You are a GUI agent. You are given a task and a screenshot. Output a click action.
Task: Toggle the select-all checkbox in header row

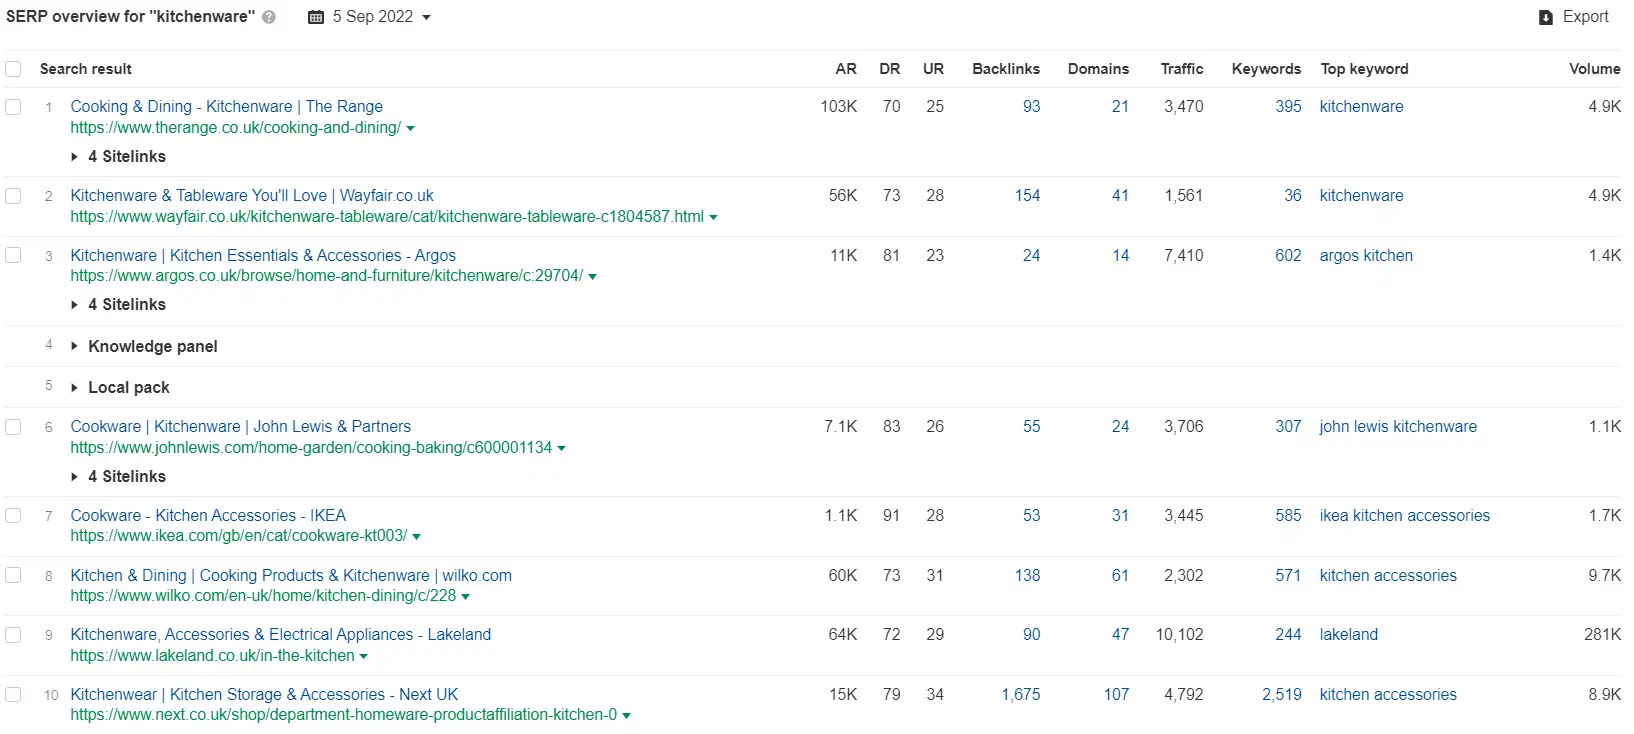click(x=13, y=69)
